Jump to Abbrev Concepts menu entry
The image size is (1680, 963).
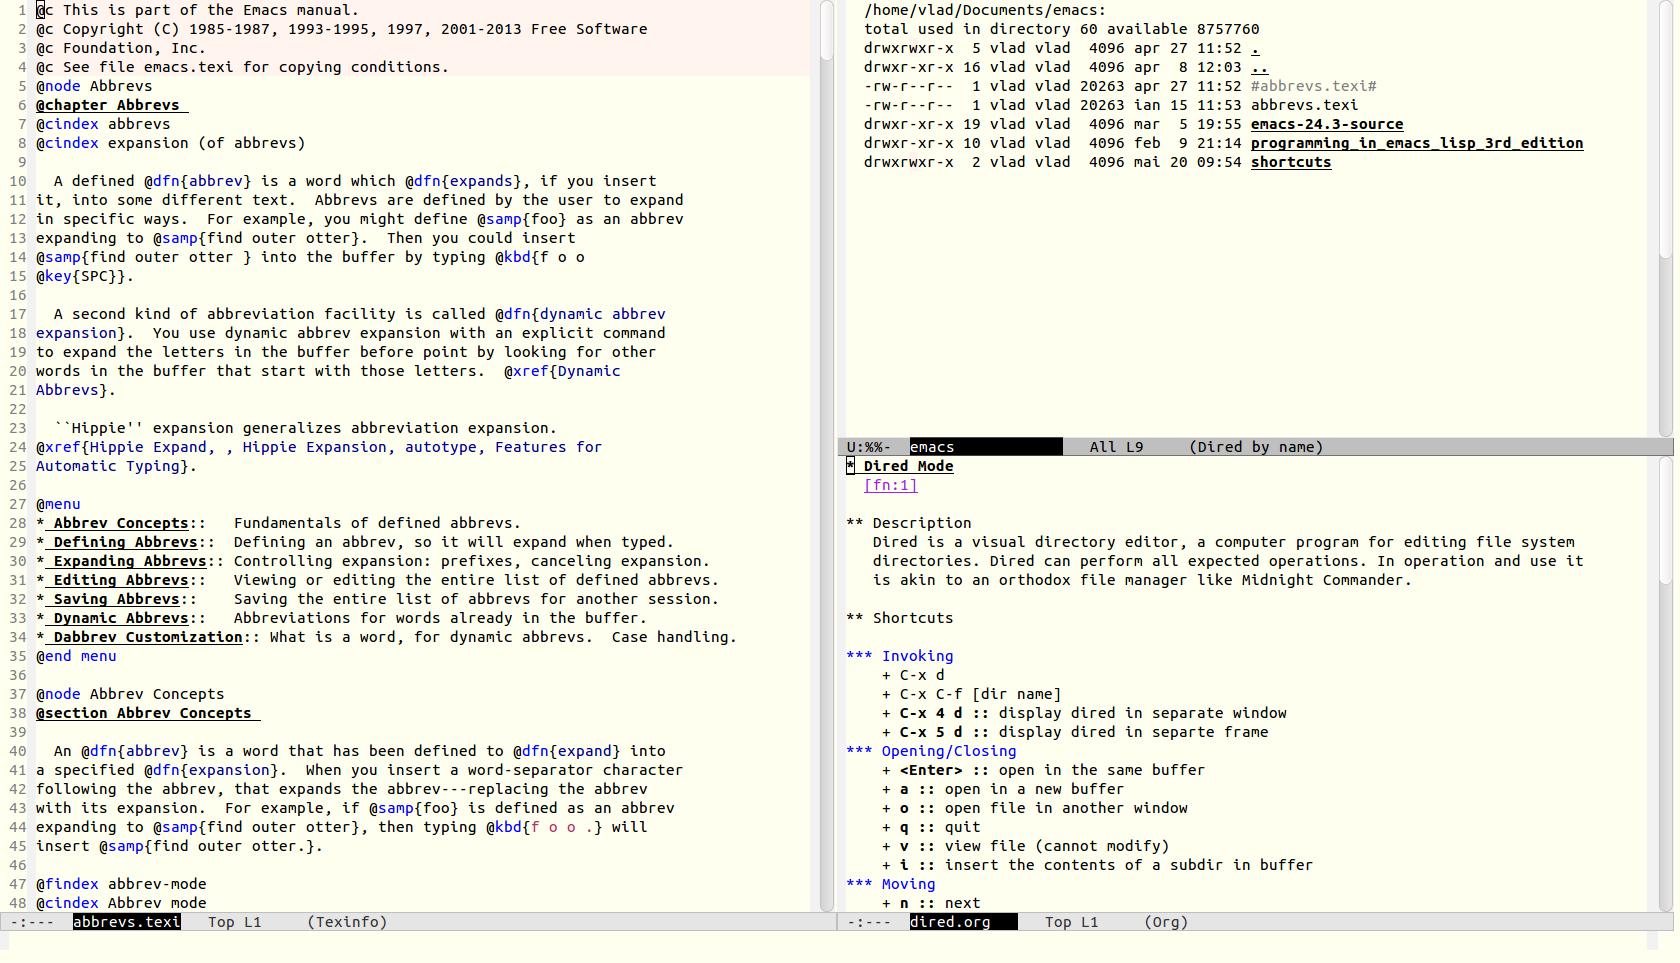point(120,523)
